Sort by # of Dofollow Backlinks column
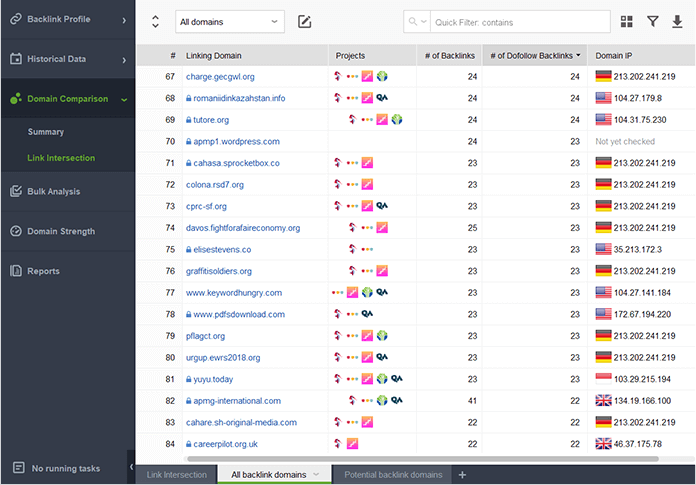696x485 pixels. (x=534, y=55)
